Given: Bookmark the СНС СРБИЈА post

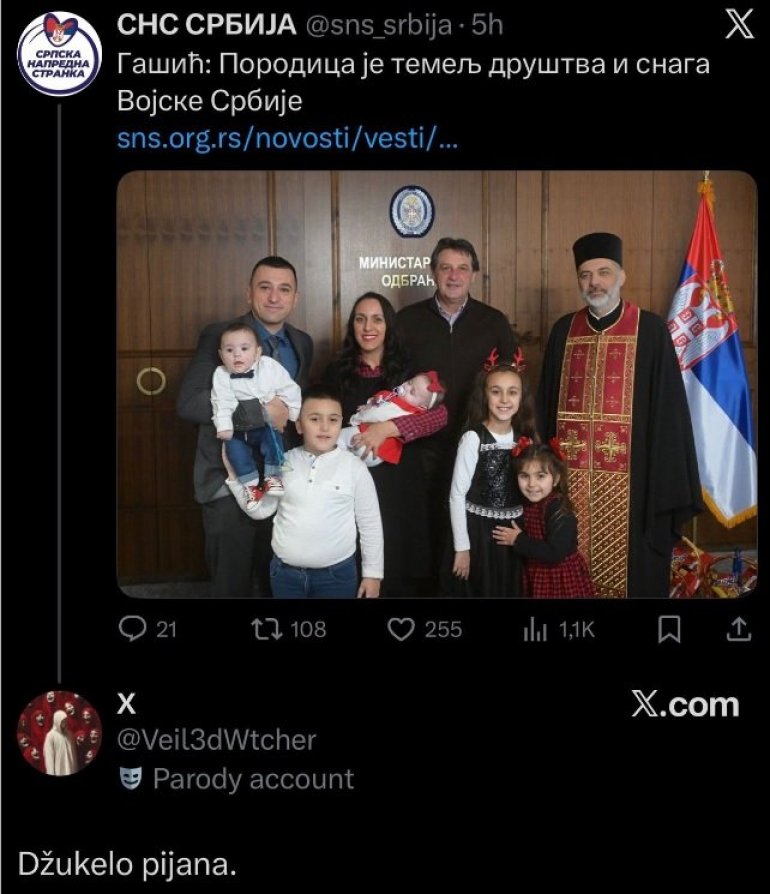Looking at the screenshot, I should [669, 630].
